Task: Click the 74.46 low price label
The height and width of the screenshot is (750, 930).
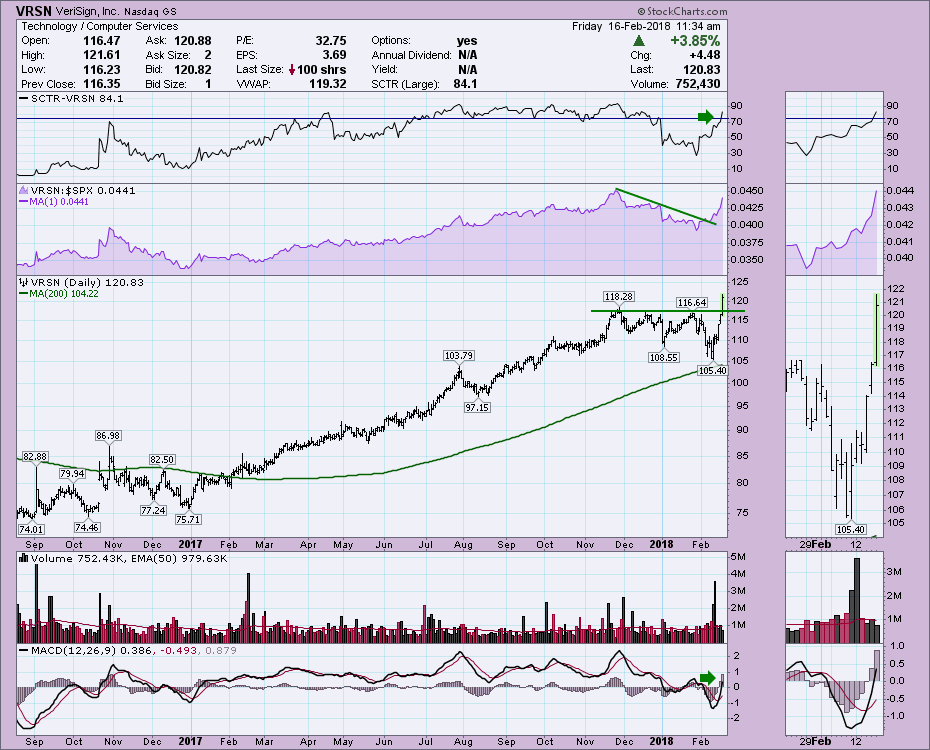Action: 87,527
